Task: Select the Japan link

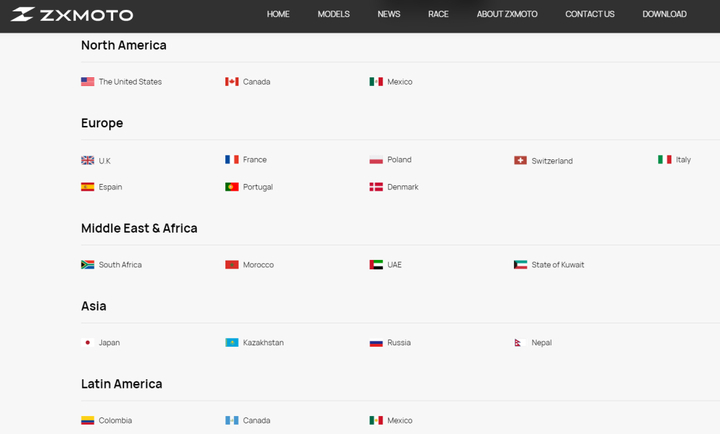Action: tap(109, 343)
